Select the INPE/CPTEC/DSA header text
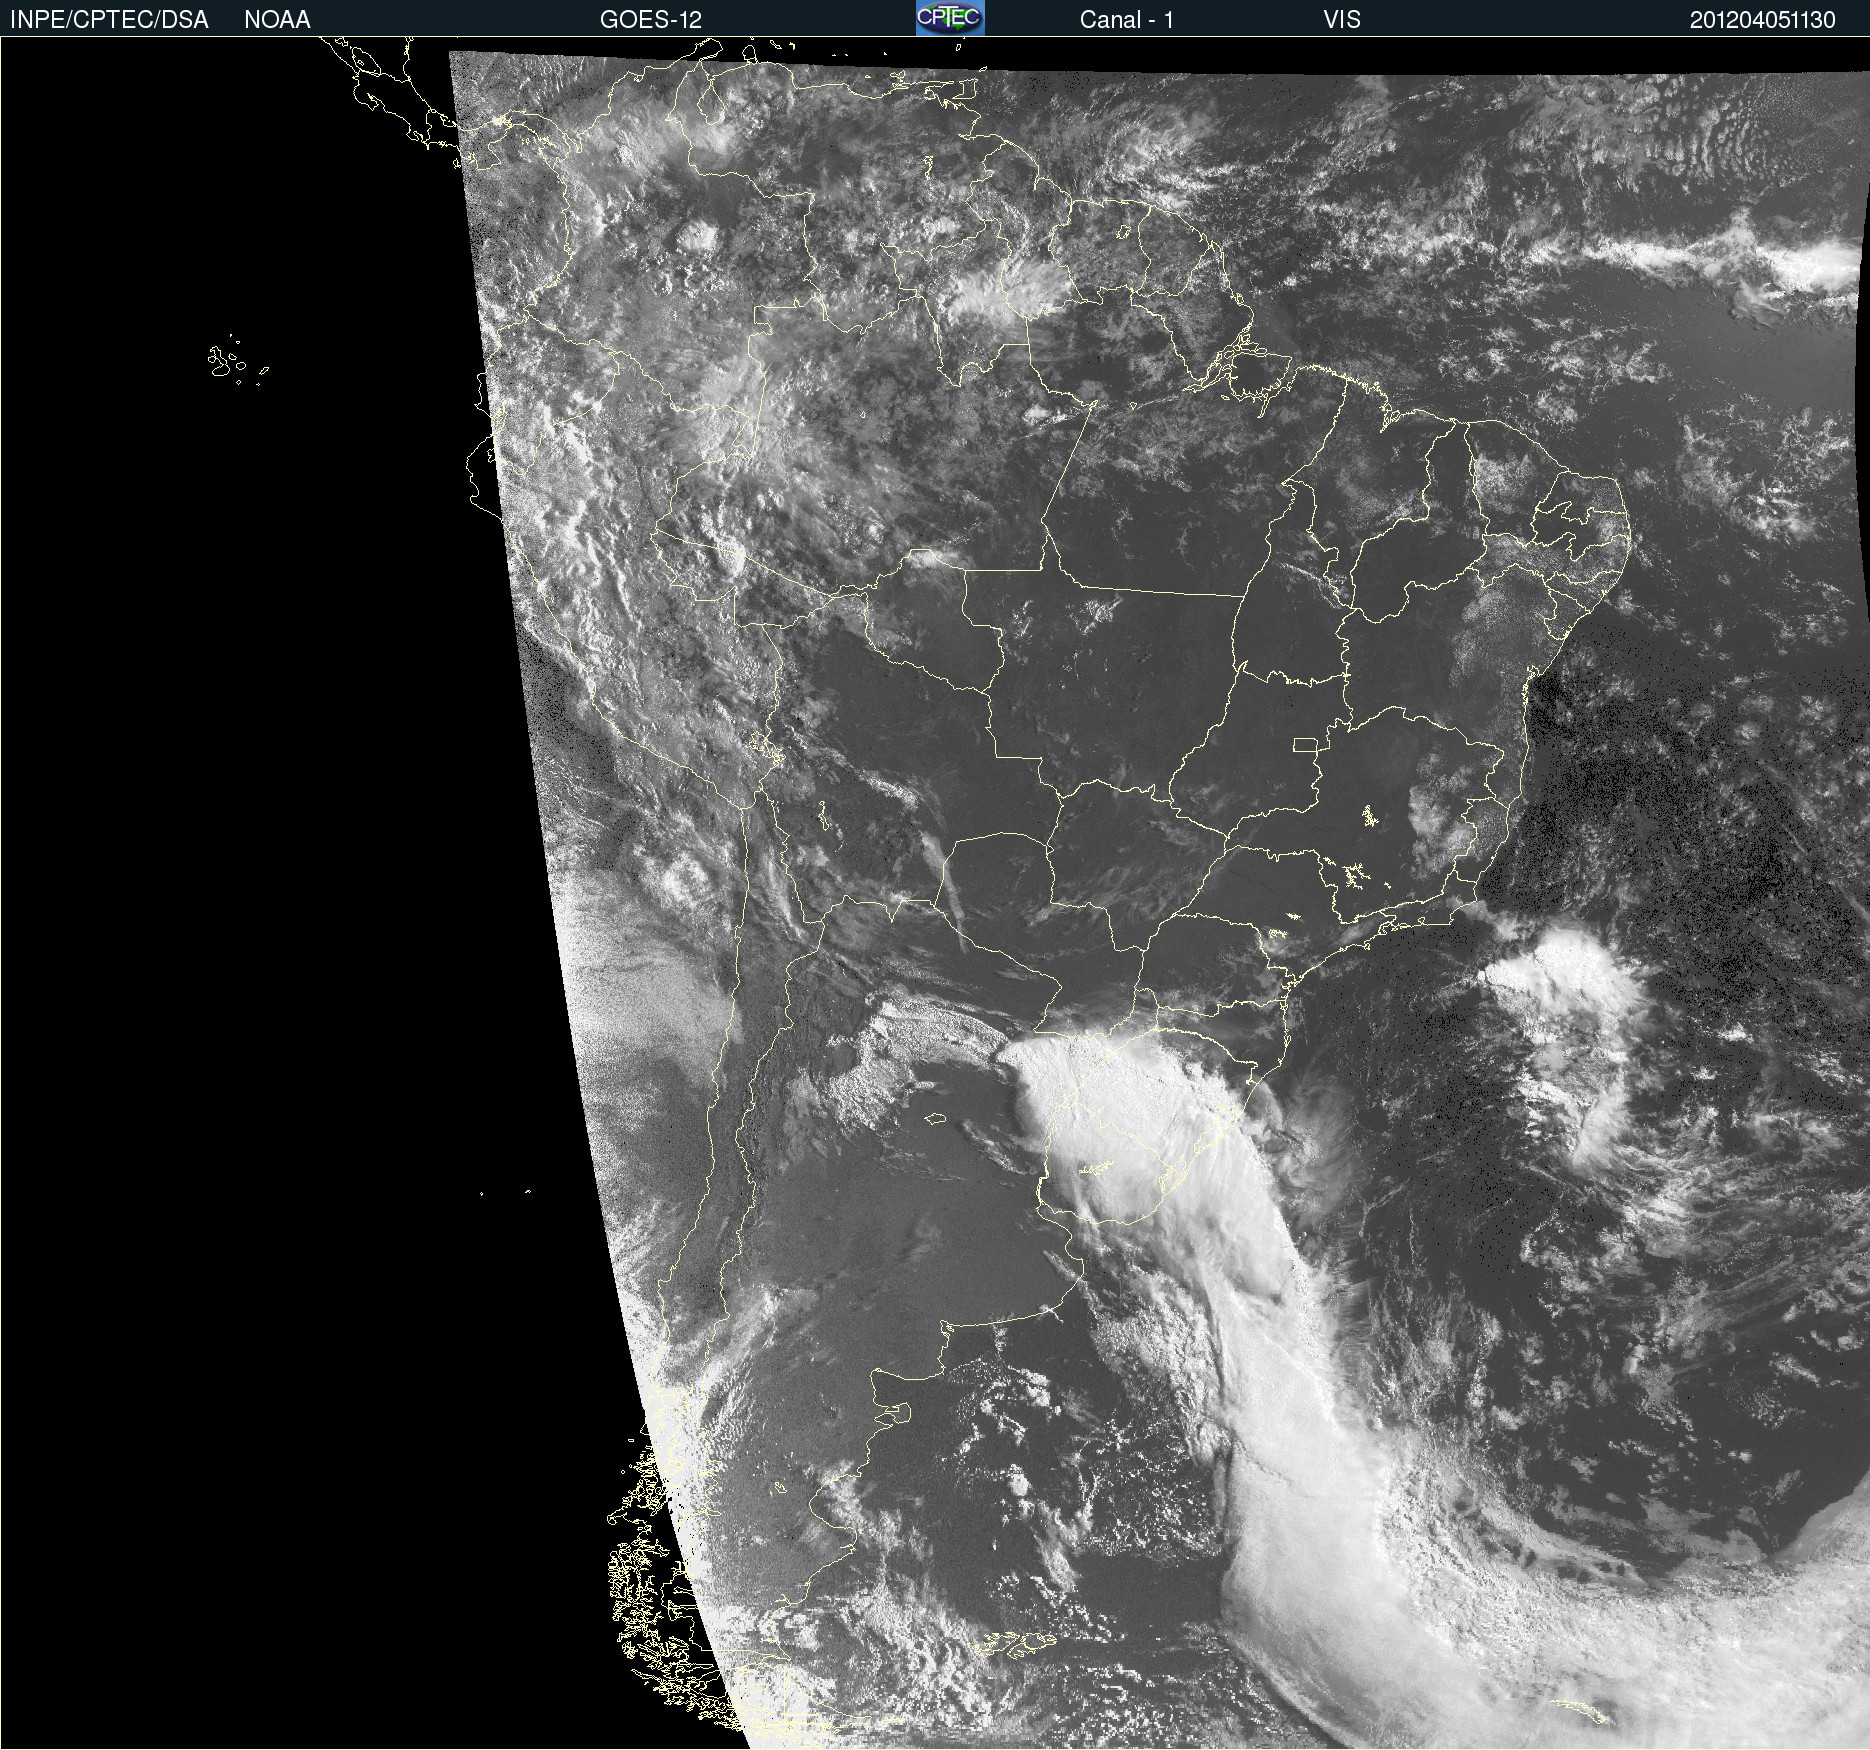Viewport: 1870px width, 1750px height. (109, 20)
